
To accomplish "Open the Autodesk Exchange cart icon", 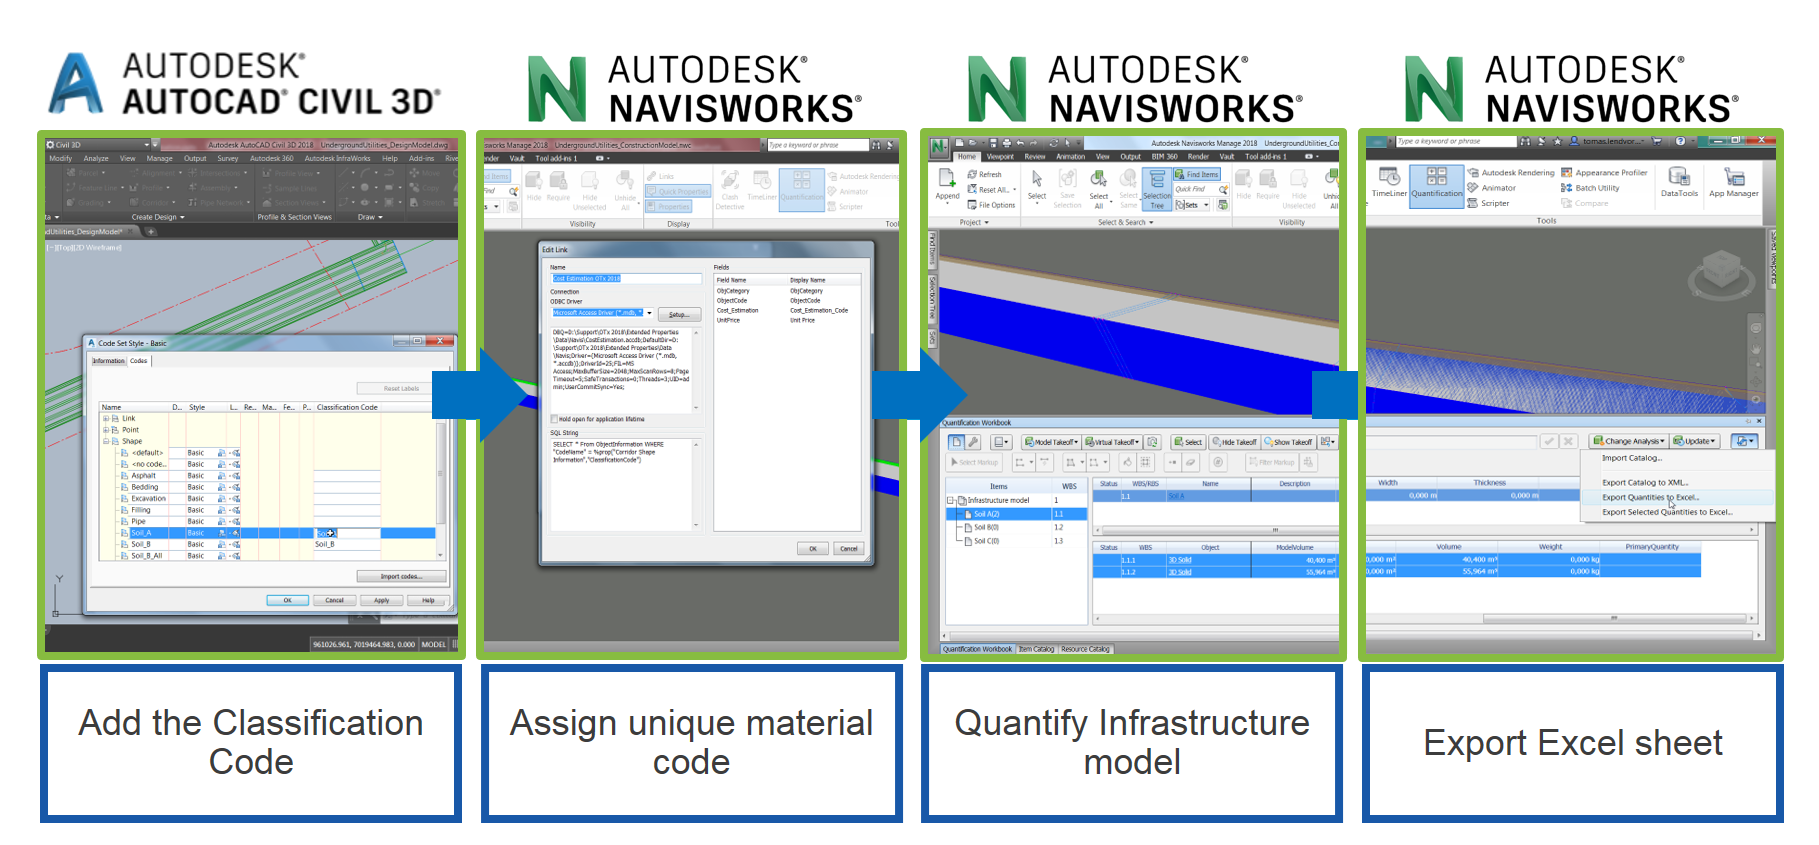I will (x=1657, y=141).
